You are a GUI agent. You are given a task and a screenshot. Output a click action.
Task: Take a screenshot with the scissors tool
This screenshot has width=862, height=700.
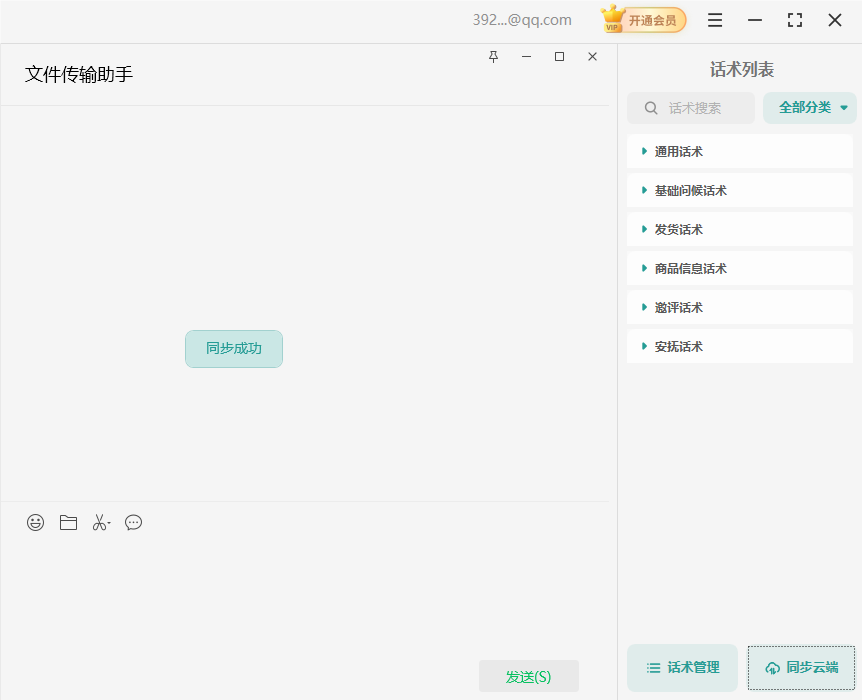point(98,522)
